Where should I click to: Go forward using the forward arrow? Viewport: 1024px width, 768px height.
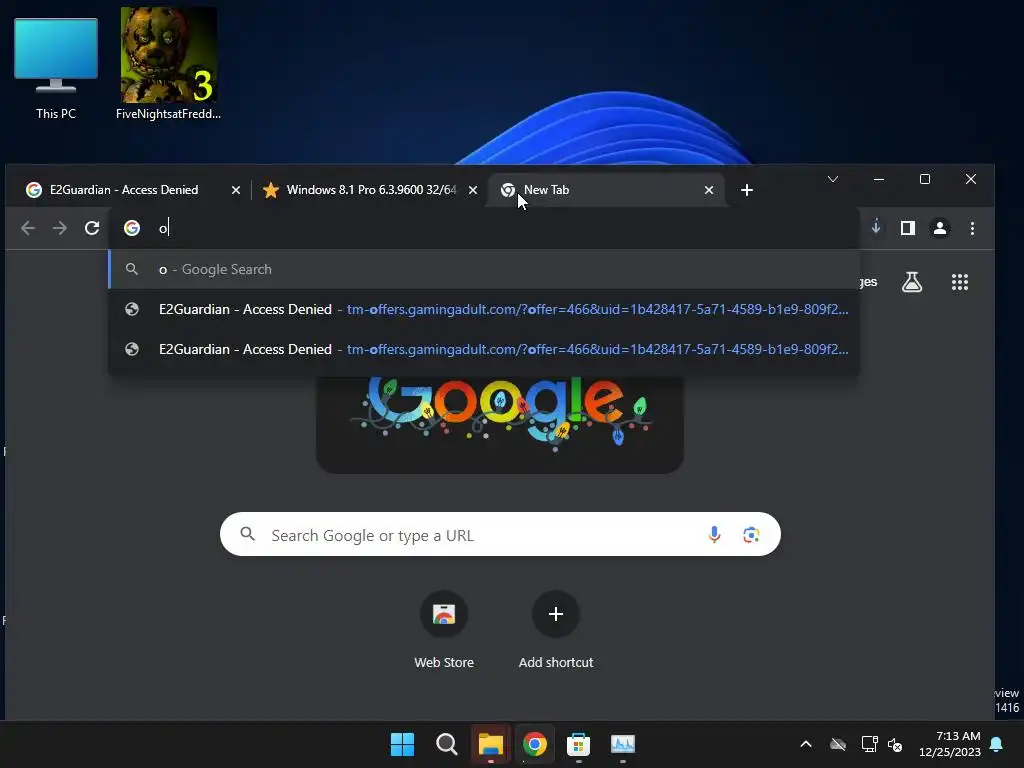(x=59, y=228)
